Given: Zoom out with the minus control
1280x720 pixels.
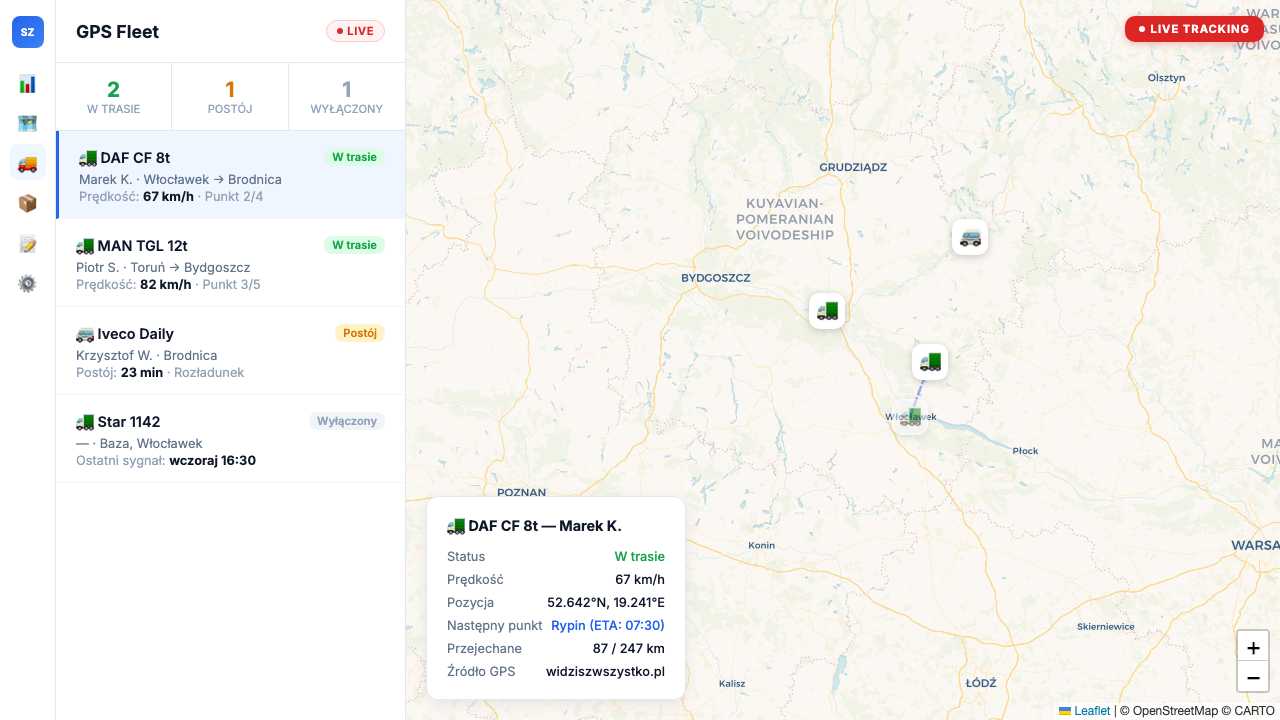Looking at the screenshot, I should point(1253,677).
